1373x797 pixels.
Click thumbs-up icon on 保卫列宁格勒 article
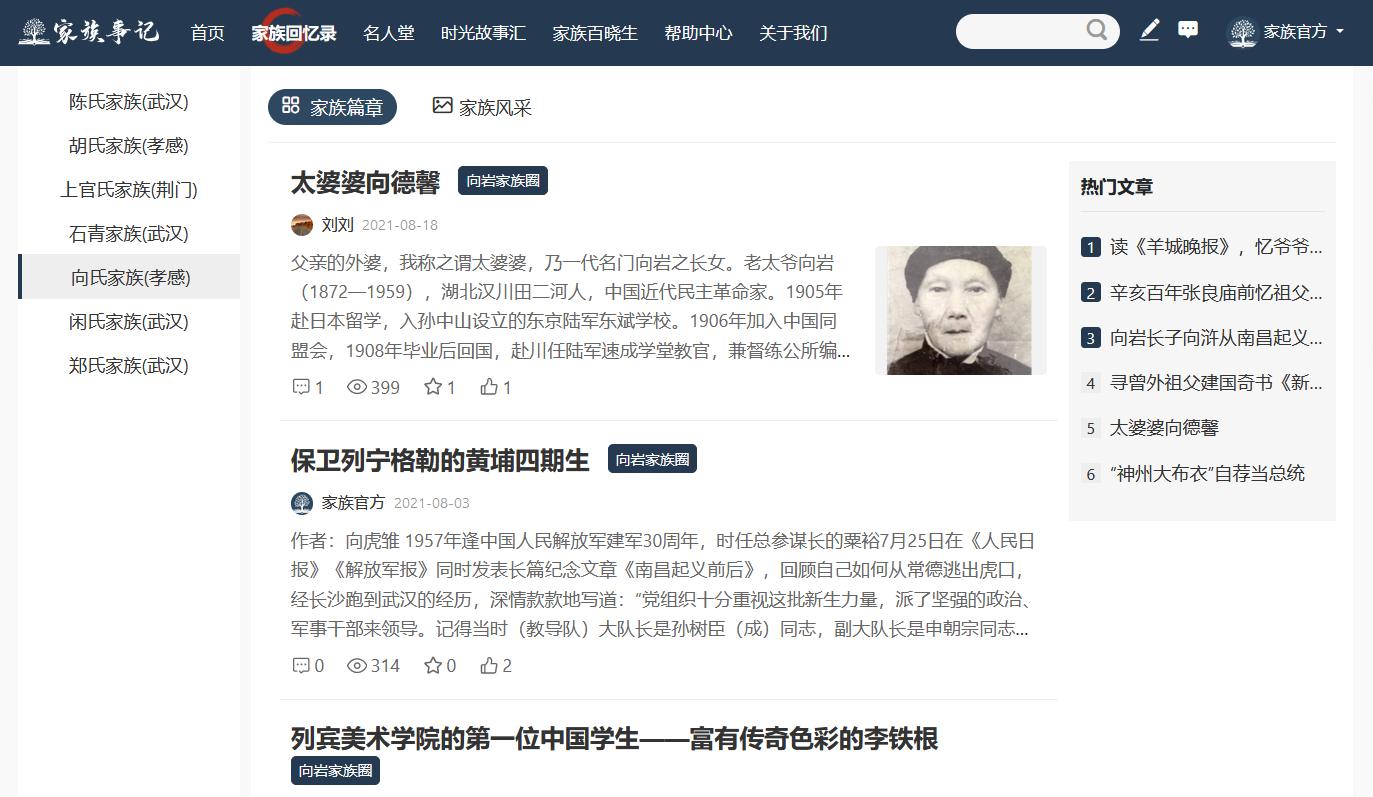(489, 665)
